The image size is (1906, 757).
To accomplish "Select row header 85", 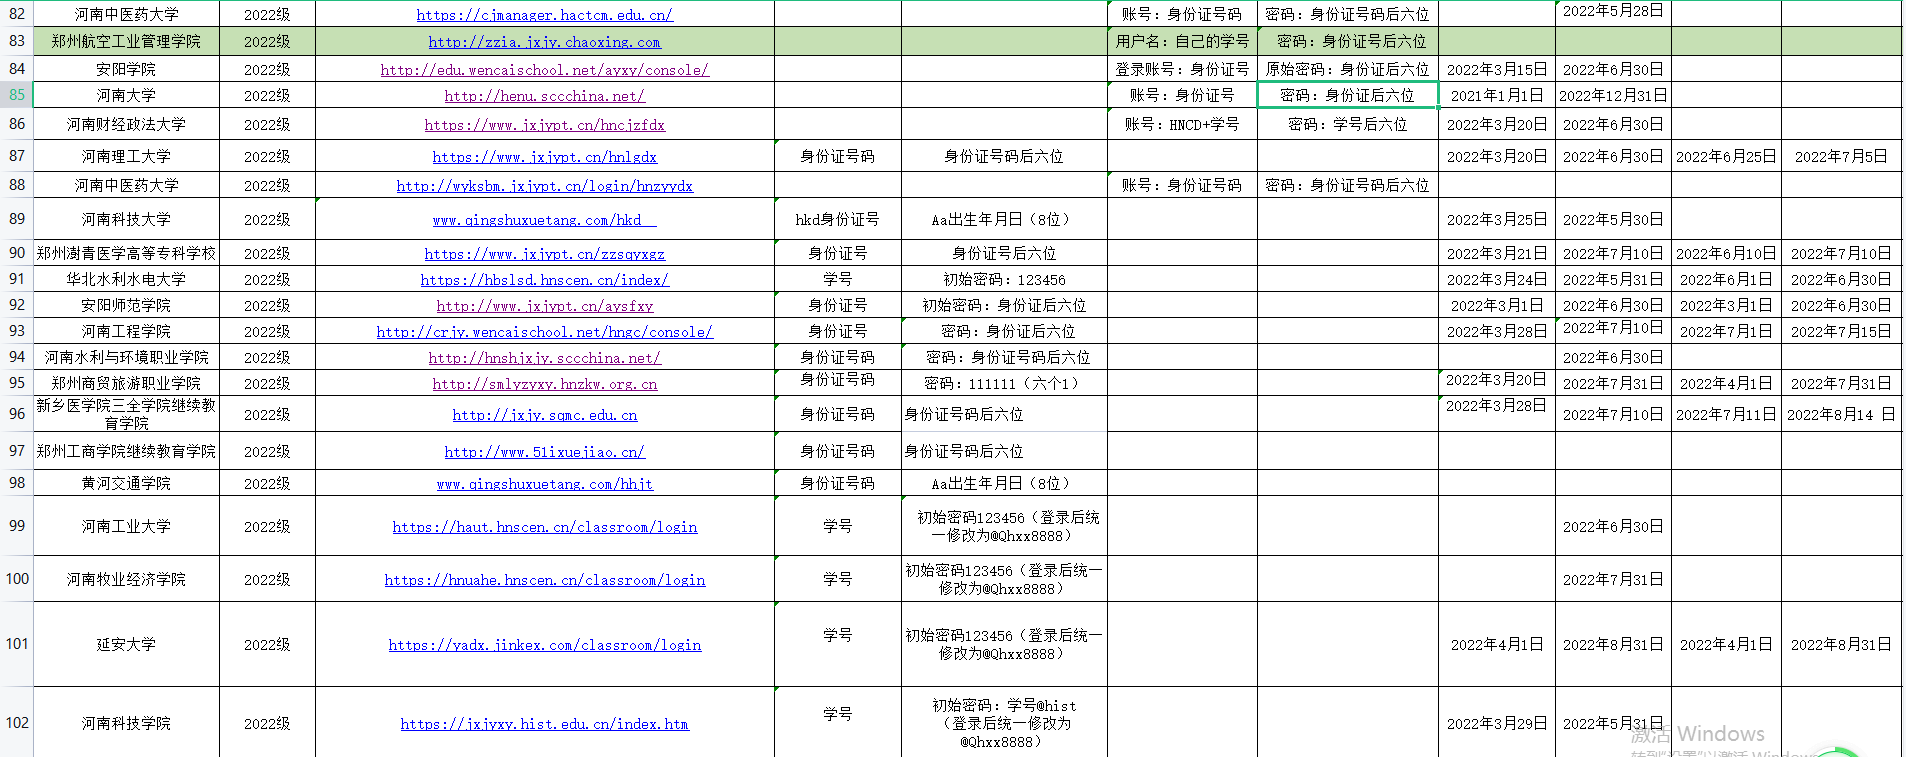I will point(17,95).
